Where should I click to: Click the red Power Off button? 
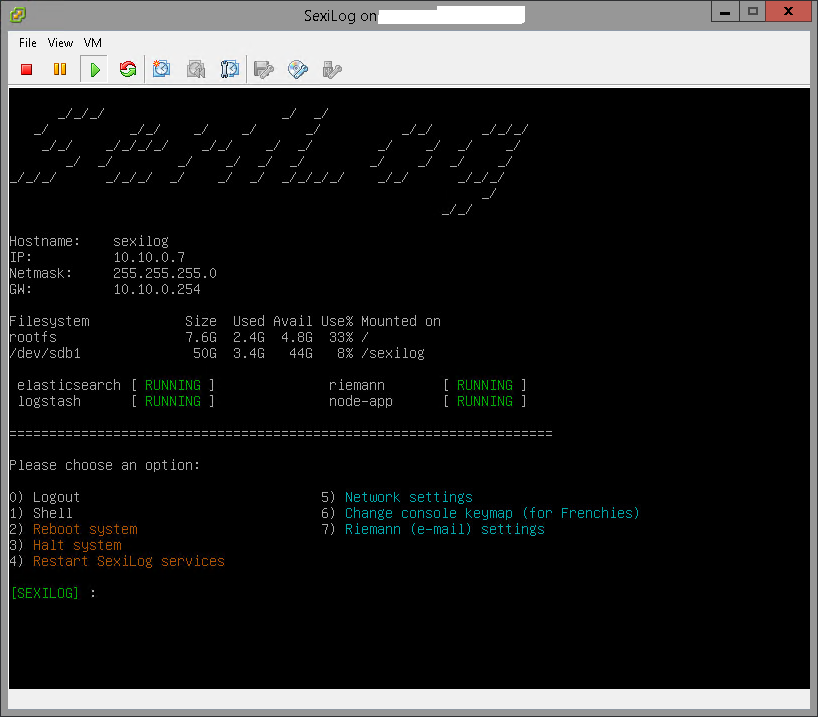click(x=27, y=69)
